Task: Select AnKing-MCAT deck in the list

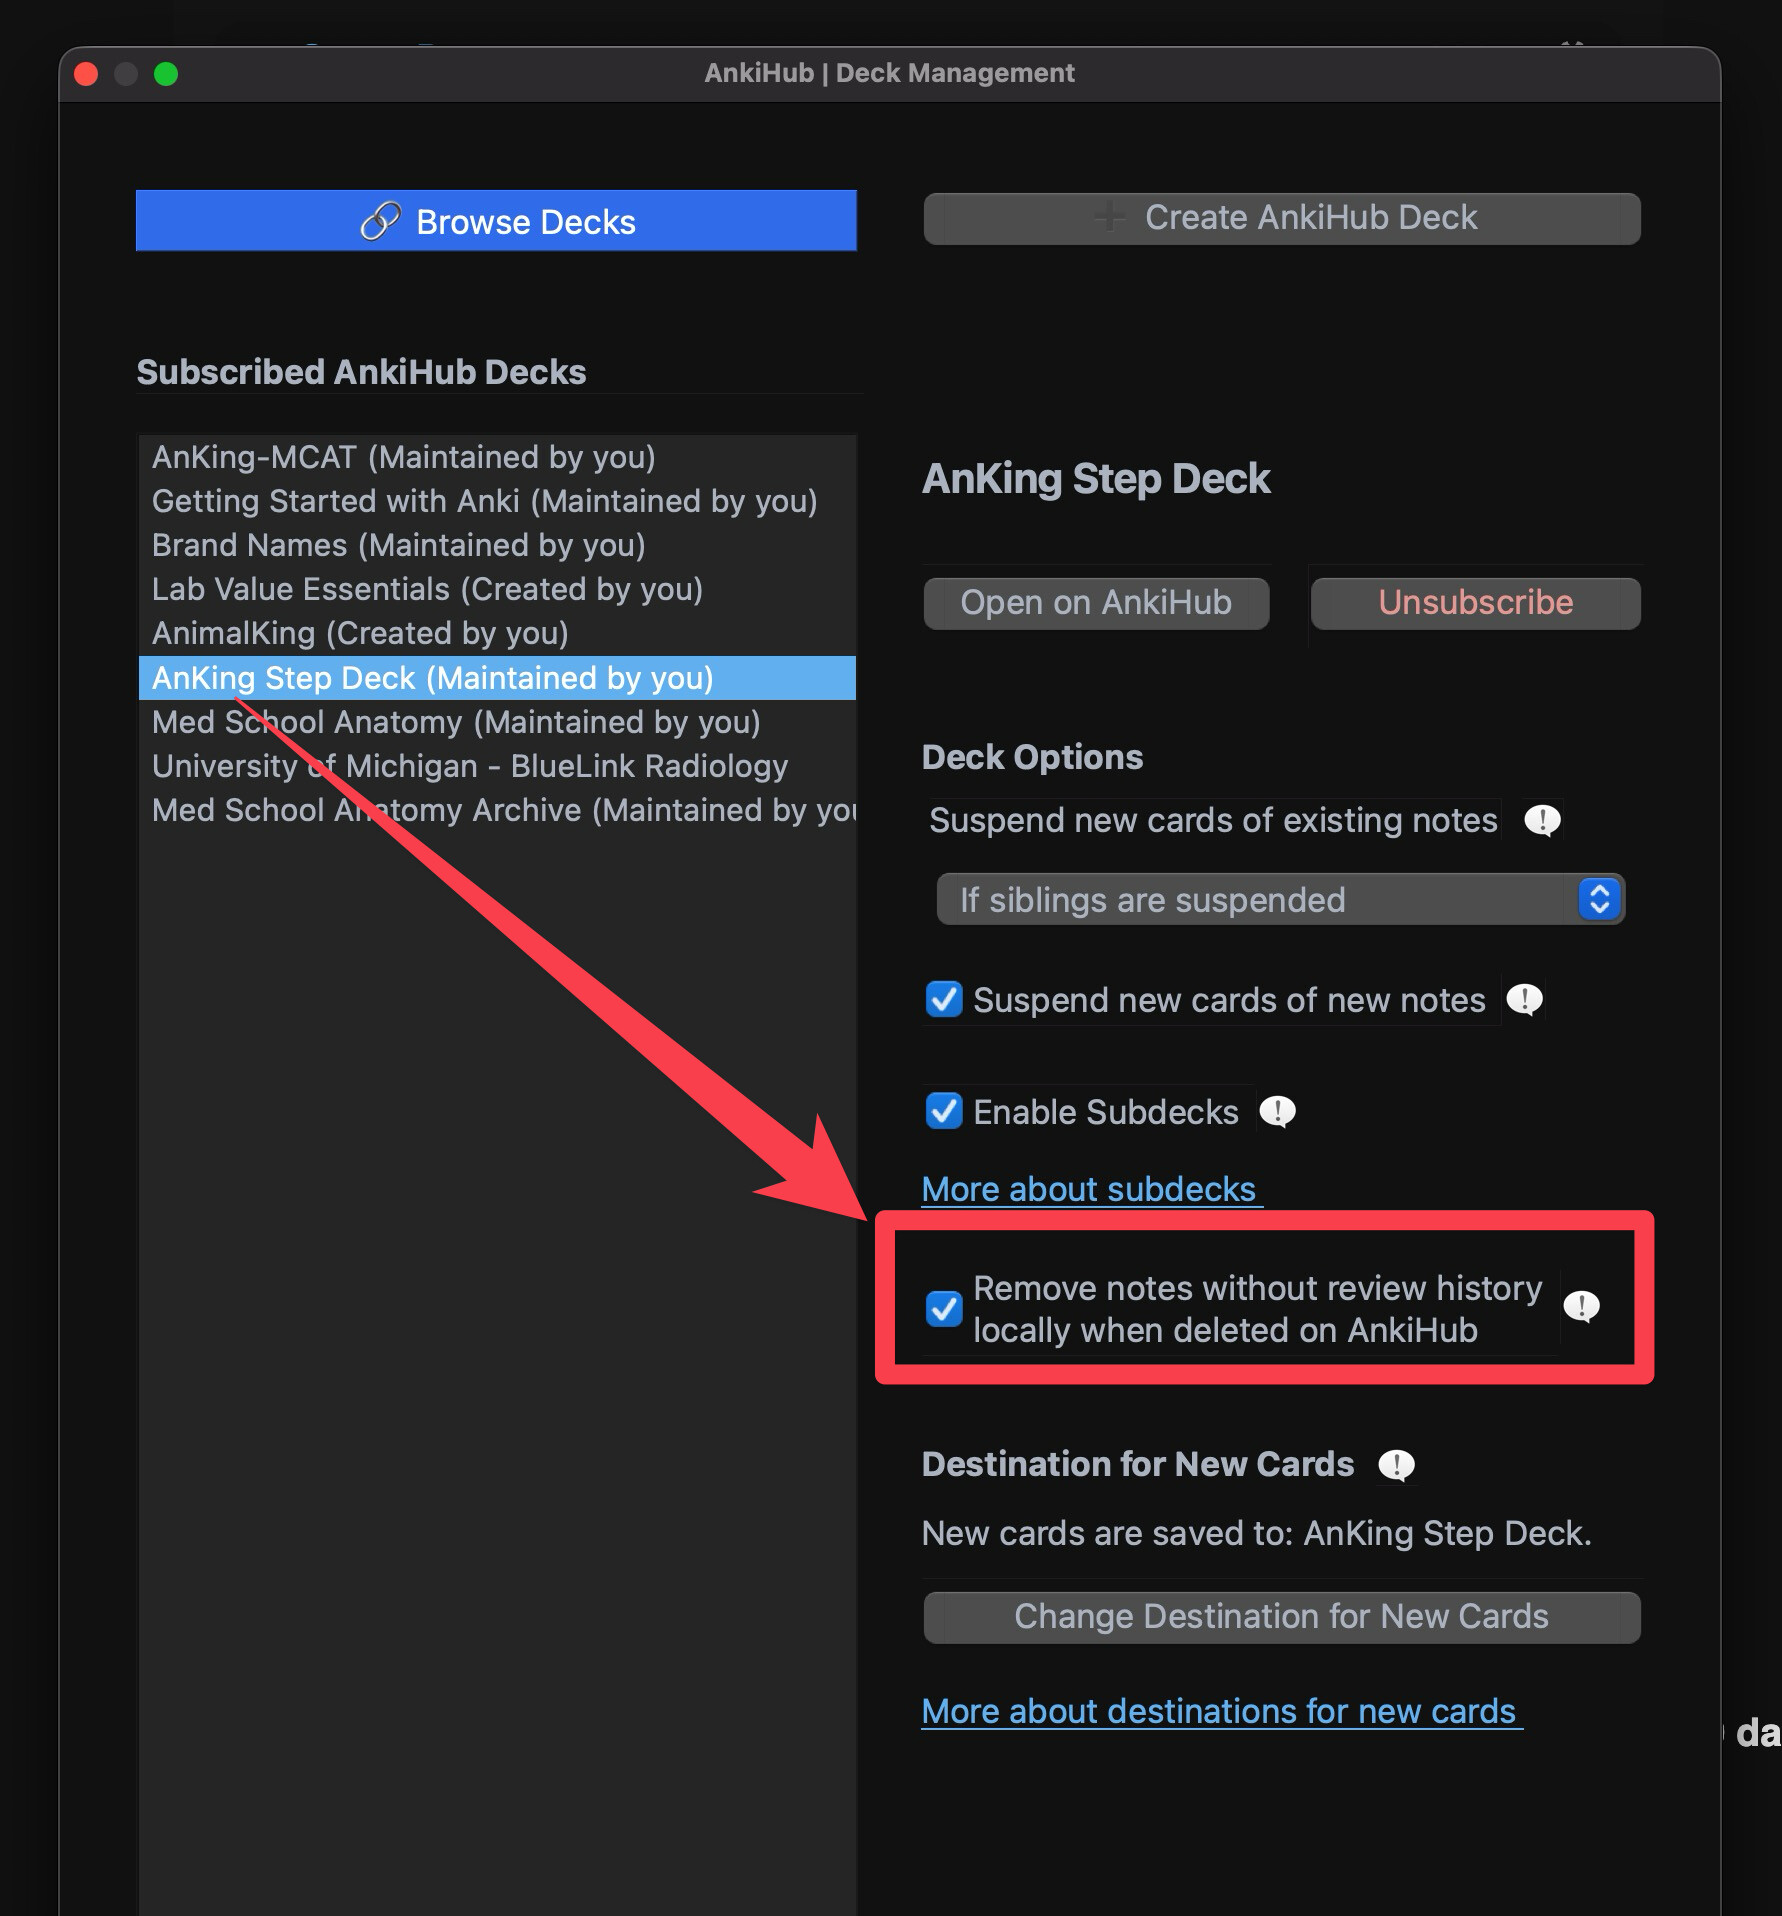Action: click(403, 457)
